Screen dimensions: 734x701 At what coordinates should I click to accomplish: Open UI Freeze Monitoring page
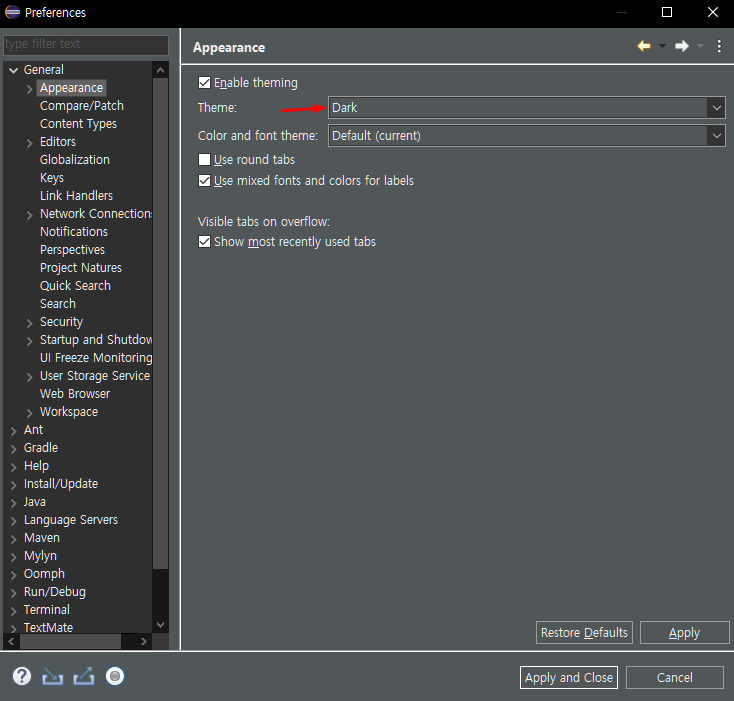tap(96, 358)
